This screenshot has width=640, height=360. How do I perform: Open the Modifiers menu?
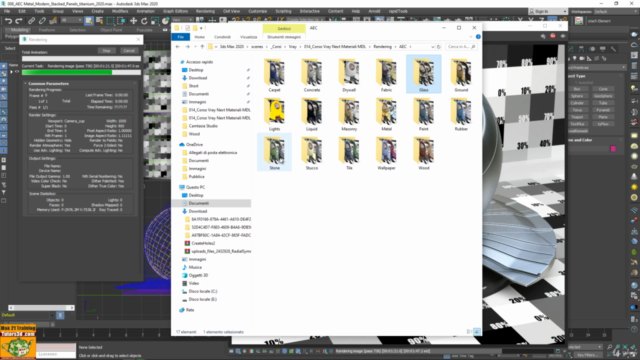click(120, 11)
